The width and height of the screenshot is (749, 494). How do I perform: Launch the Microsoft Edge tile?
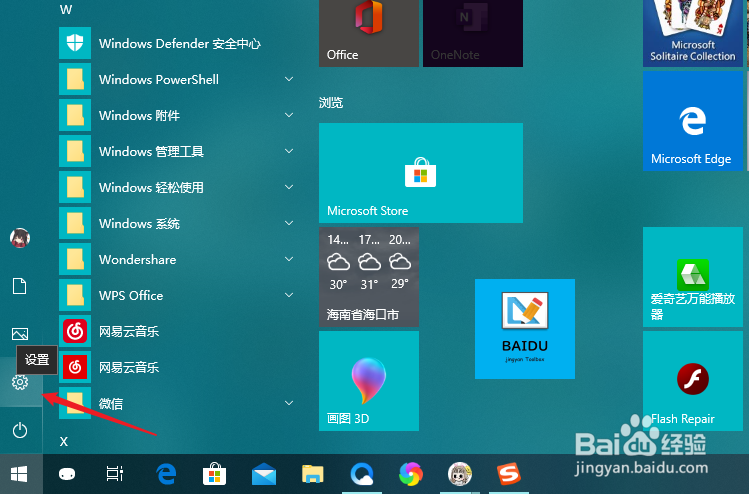(693, 121)
